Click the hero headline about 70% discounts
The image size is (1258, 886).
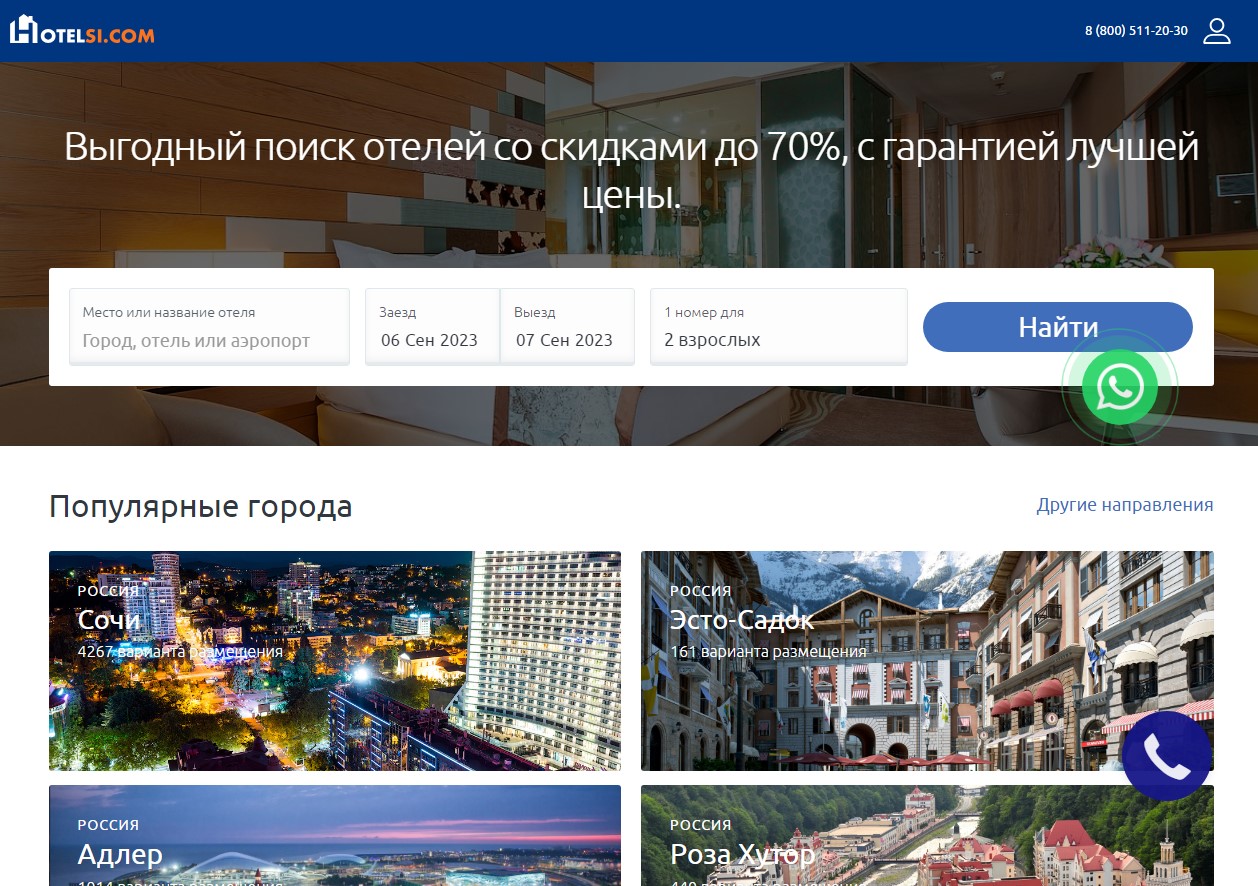click(631, 172)
